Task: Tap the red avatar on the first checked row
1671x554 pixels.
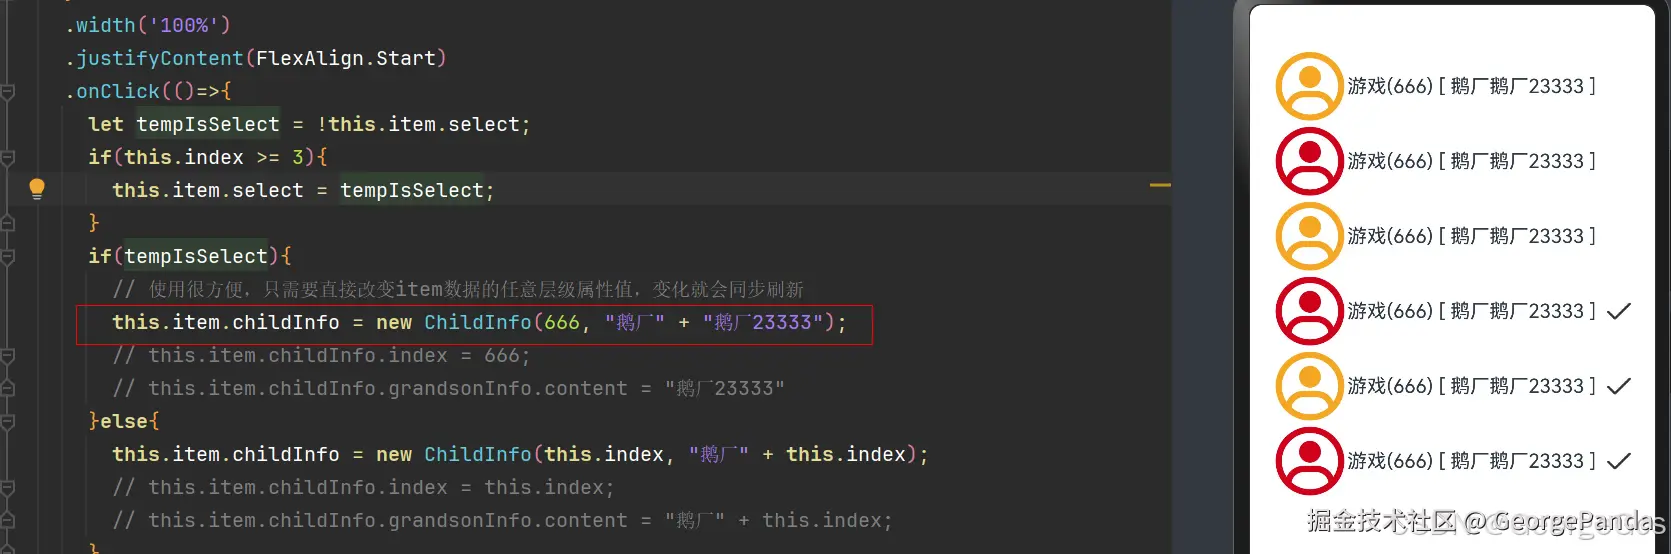Action: point(1309,311)
